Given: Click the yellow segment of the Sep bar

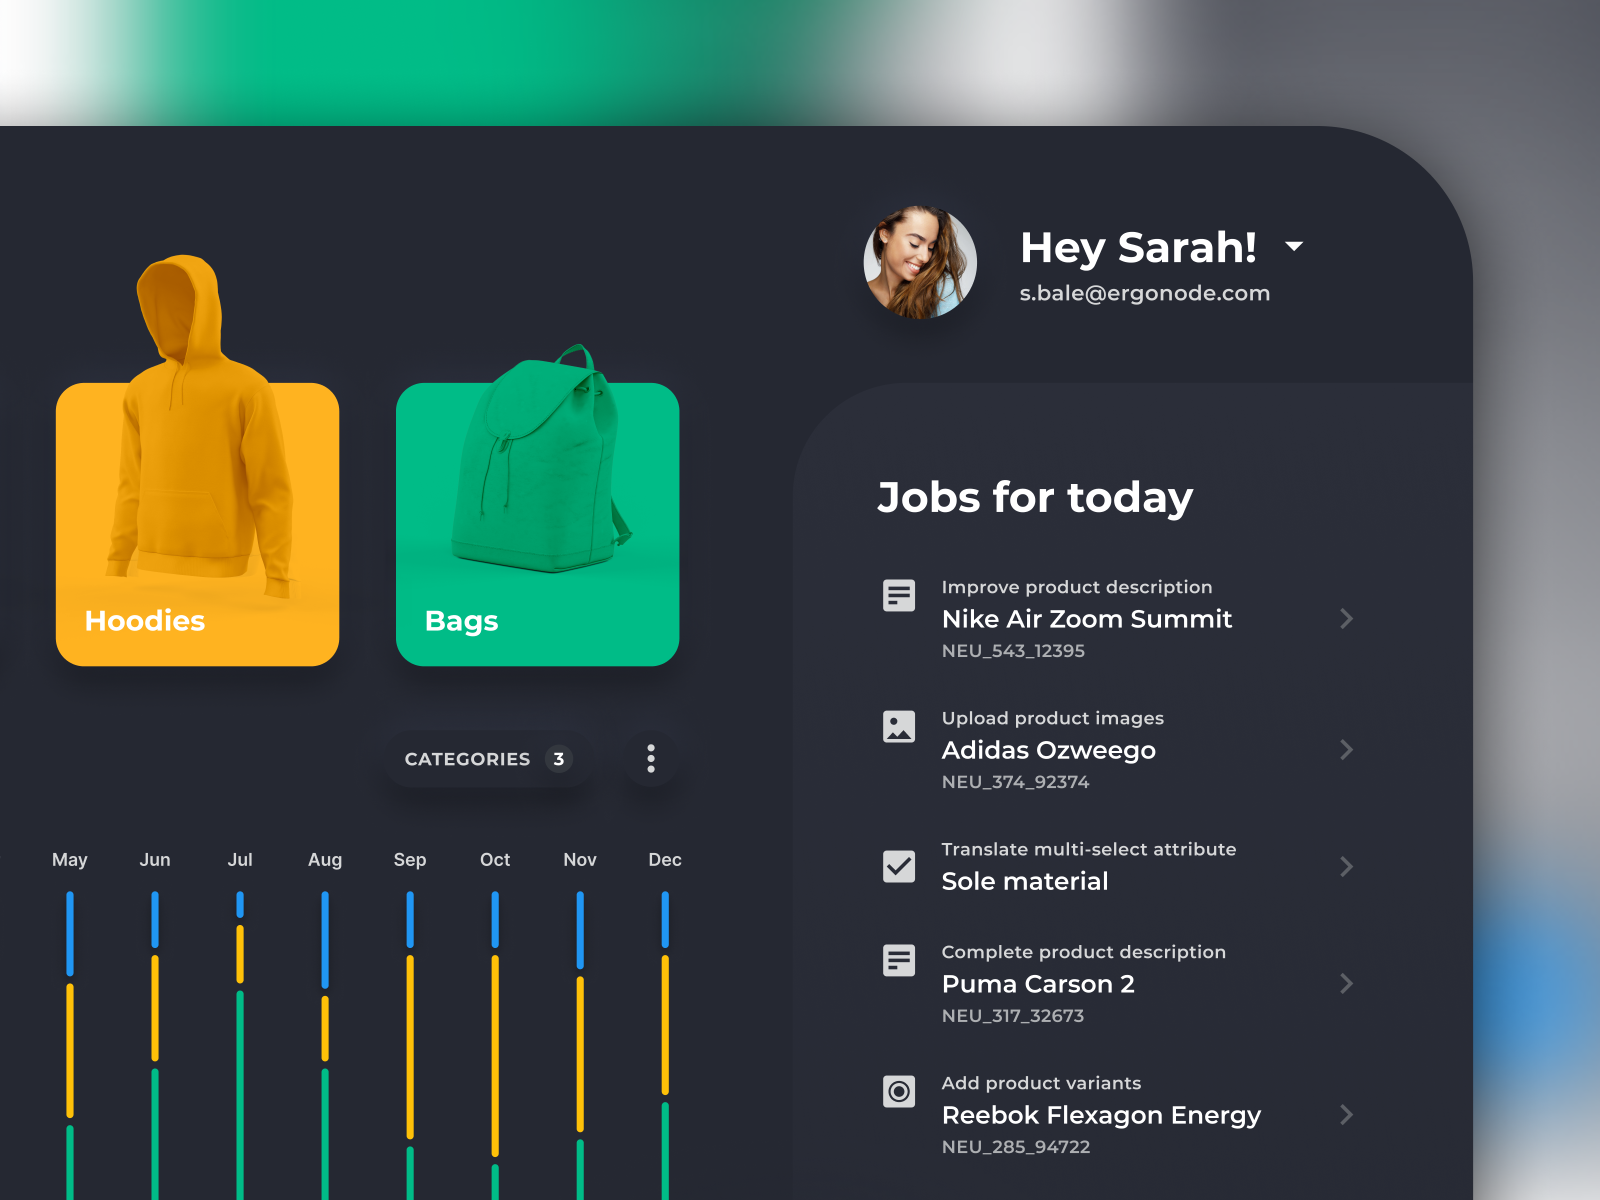Looking at the screenshot, I should click(410, 1047).
